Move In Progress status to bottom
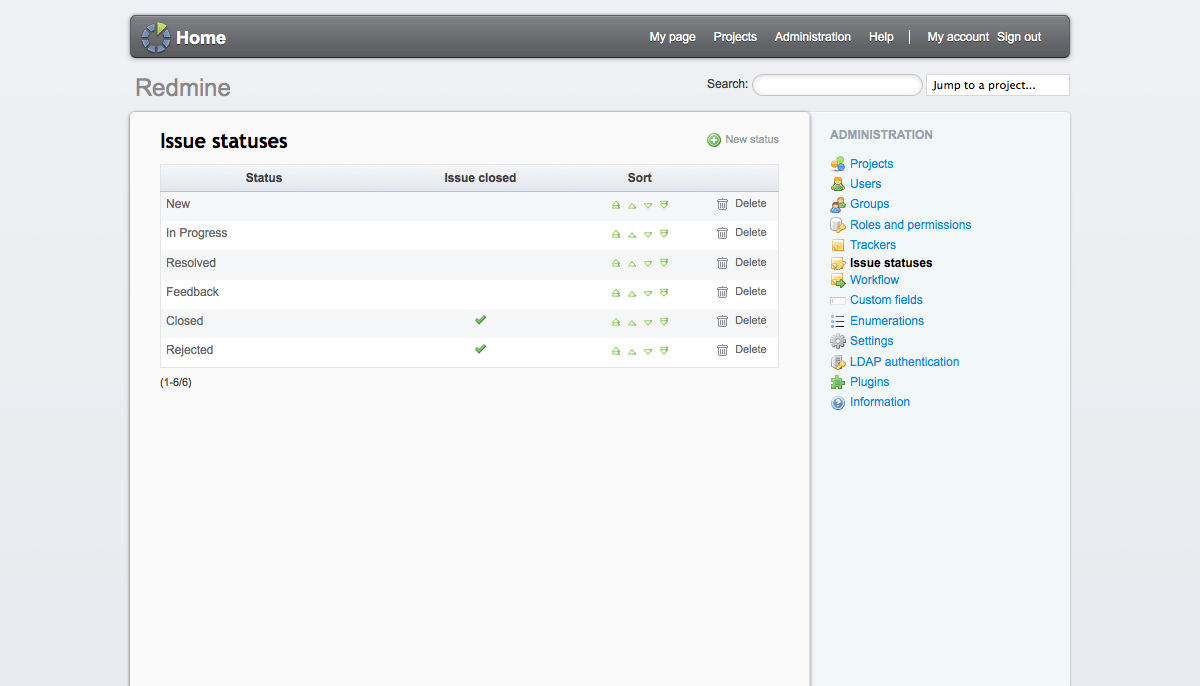Image resolution: width=1200 pixels, height=686 pixels. tap(664, 234)
